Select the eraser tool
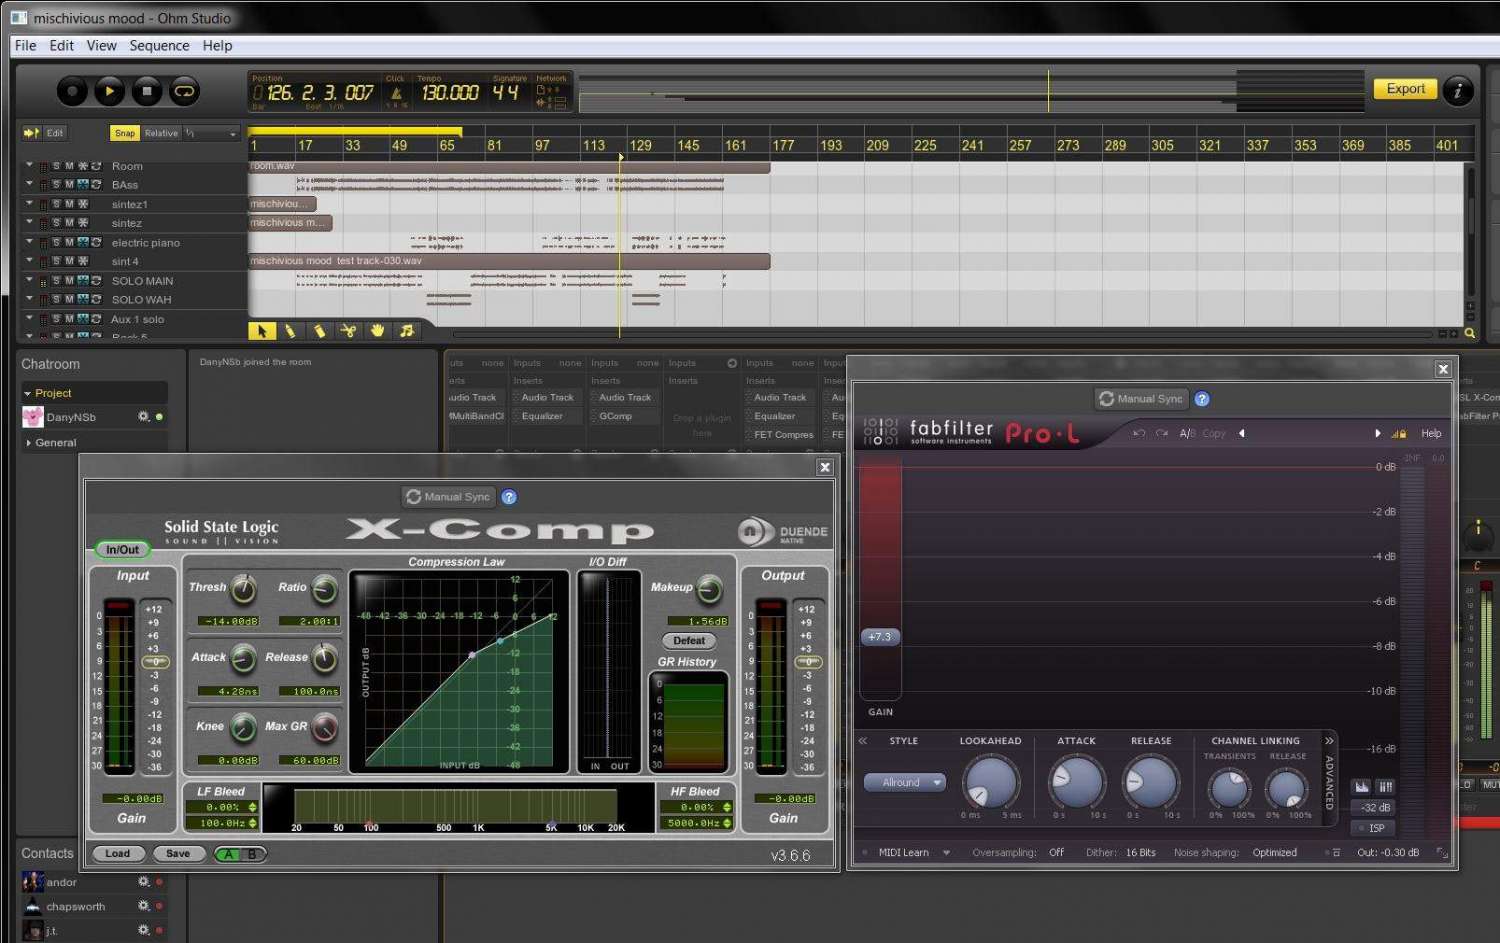The width and height of the screenshot is (1500, 943). pos(319,331)
